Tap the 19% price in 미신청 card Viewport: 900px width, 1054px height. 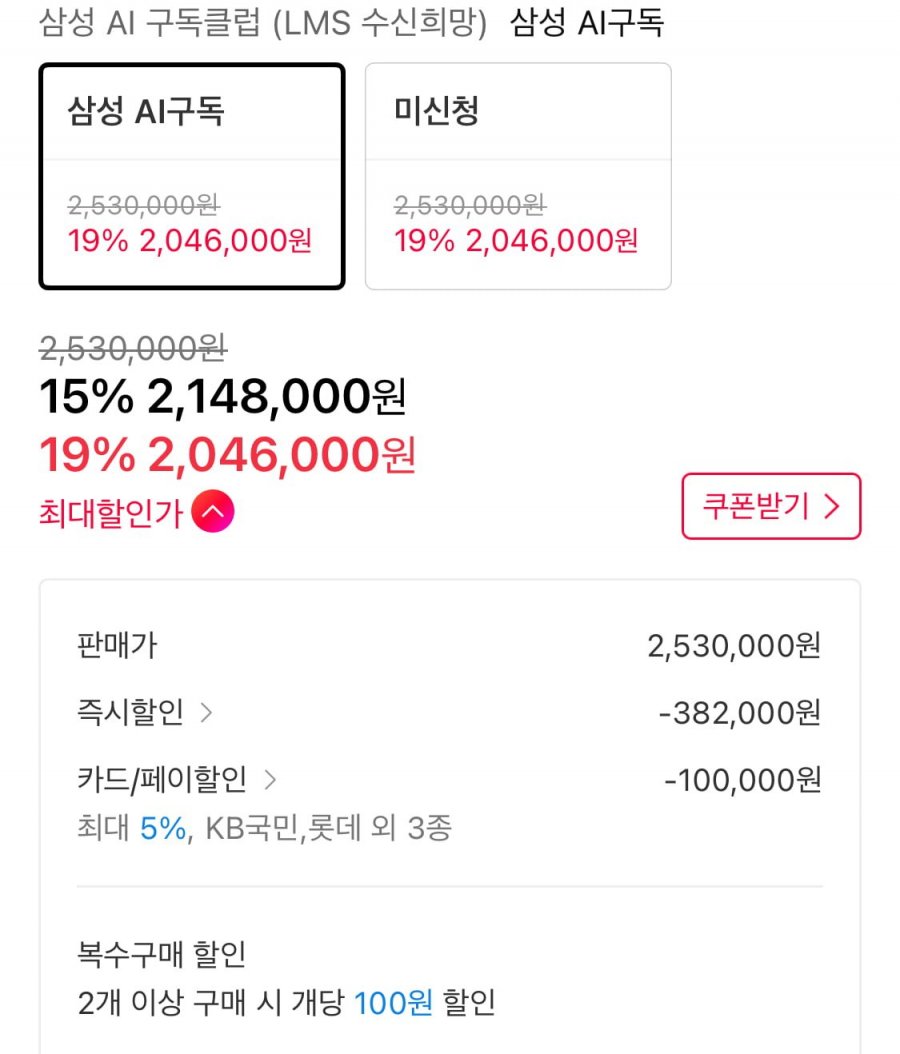(x=516, y=241)
